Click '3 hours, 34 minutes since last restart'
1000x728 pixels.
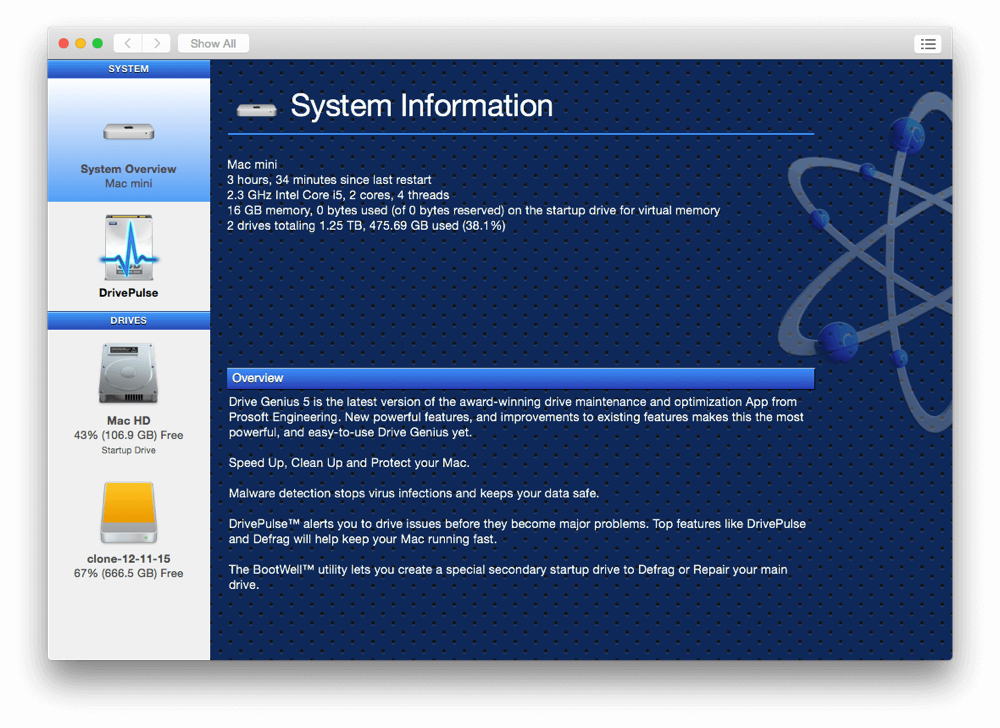329,180
